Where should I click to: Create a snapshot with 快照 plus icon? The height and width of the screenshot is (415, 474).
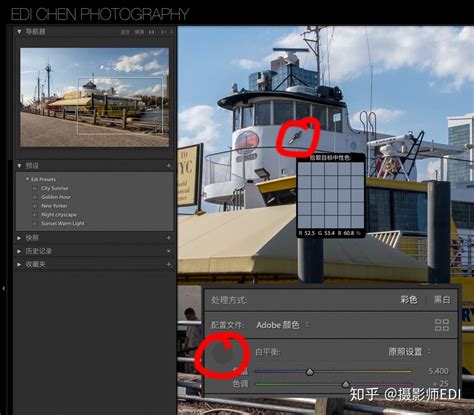click(x=168, y=238)
